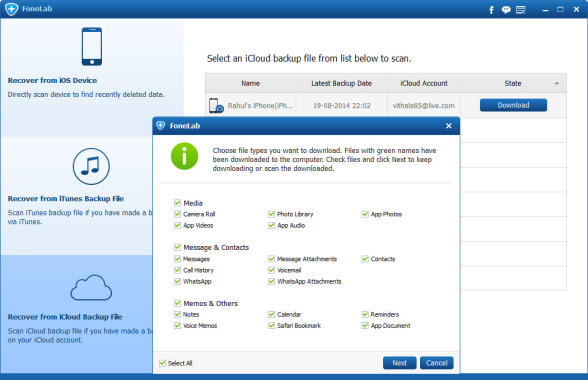Toggle the WhatsApp Attachments checkbox
The height and width of the screenshot is (380, 588).
click(272, 281)
